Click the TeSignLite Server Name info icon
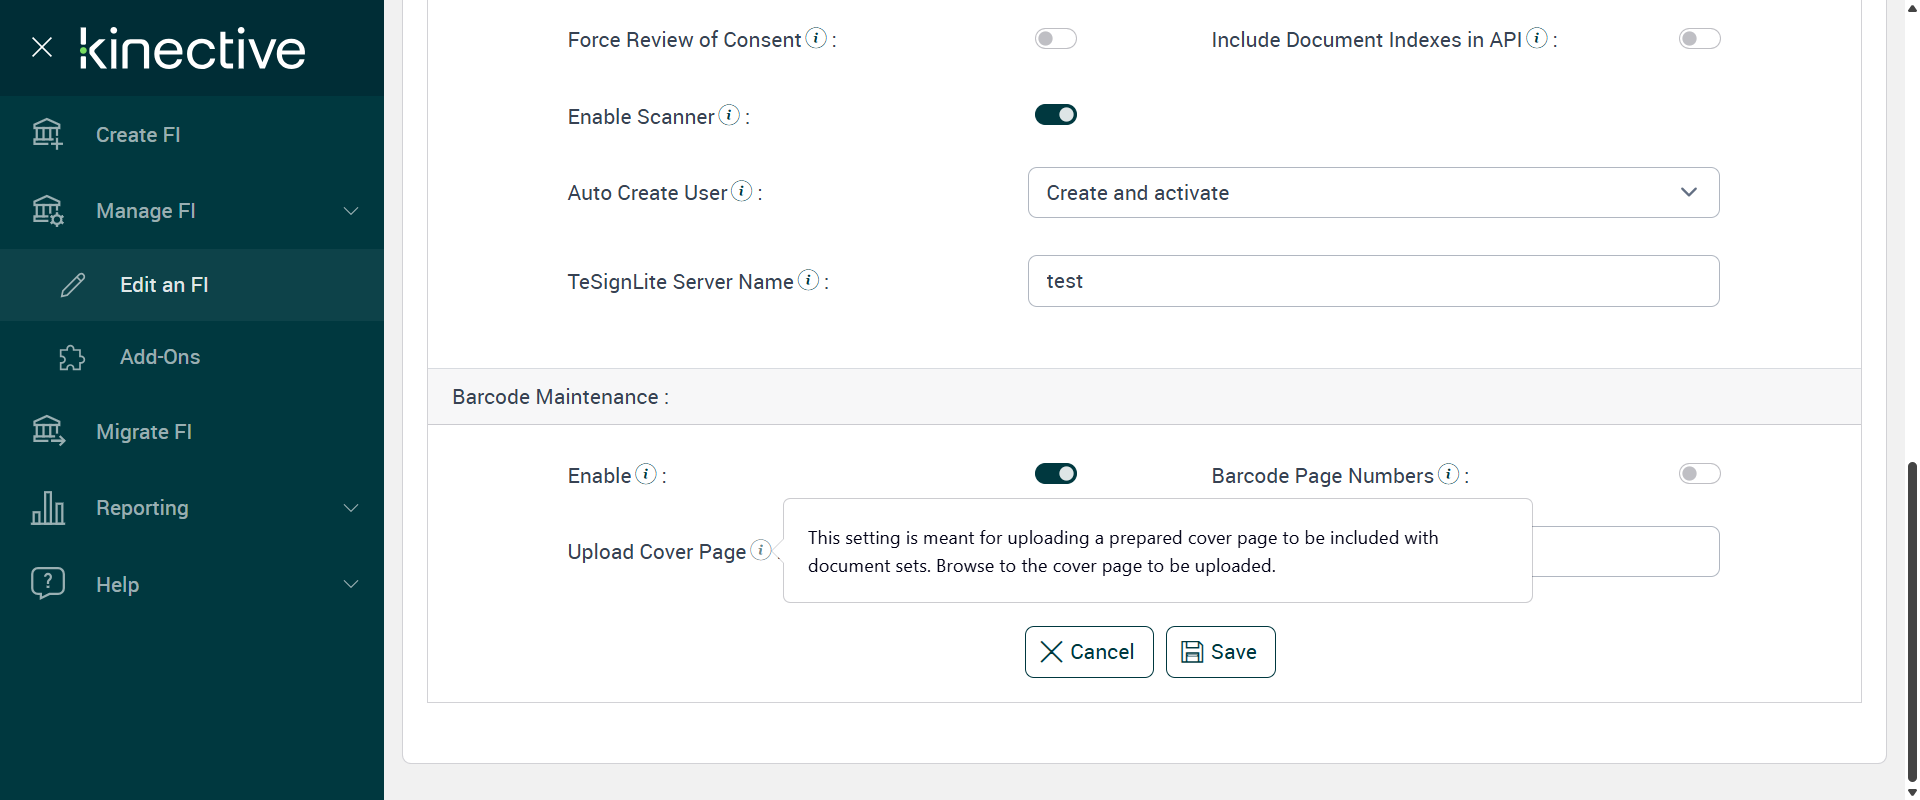 point(808,280)
